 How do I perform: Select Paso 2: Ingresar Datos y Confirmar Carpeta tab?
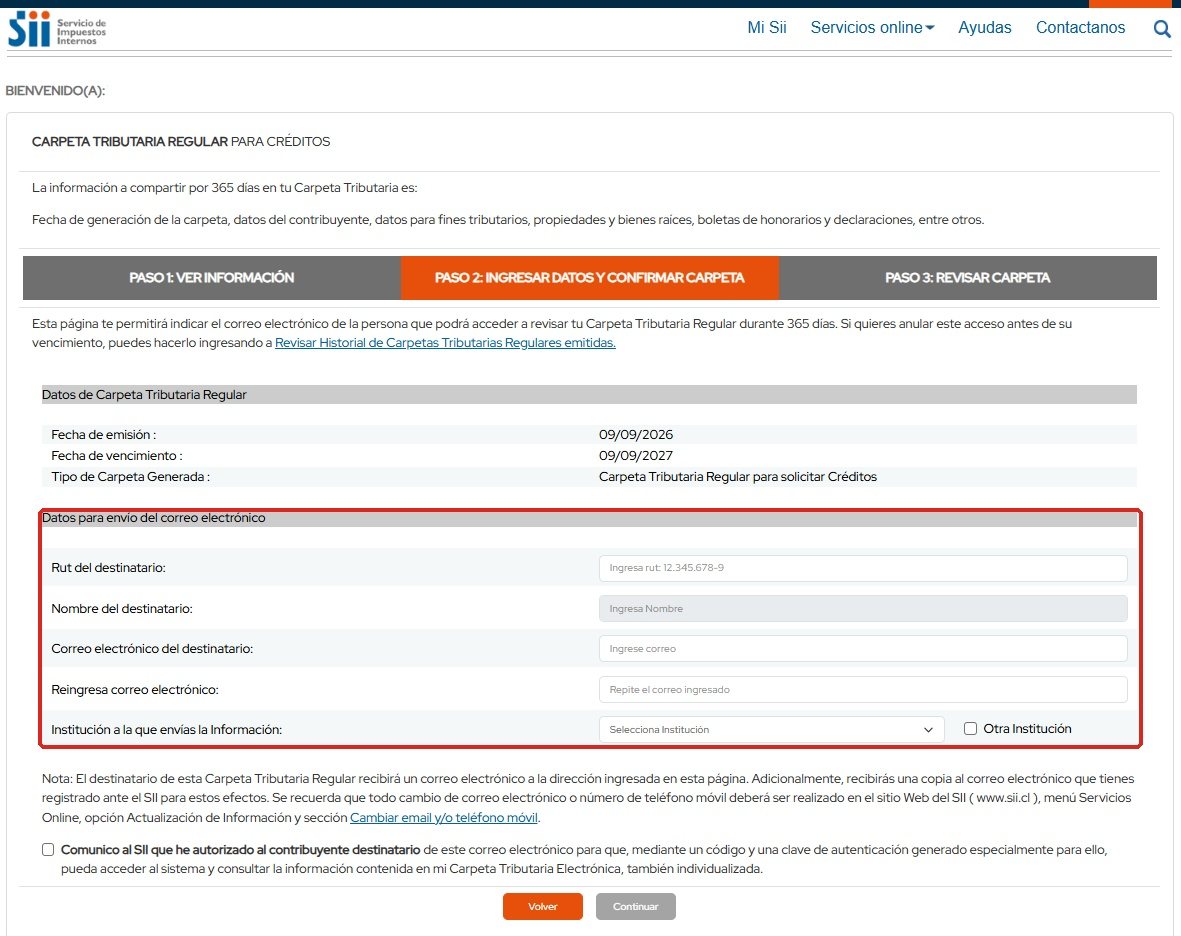[x=590, y=278]
